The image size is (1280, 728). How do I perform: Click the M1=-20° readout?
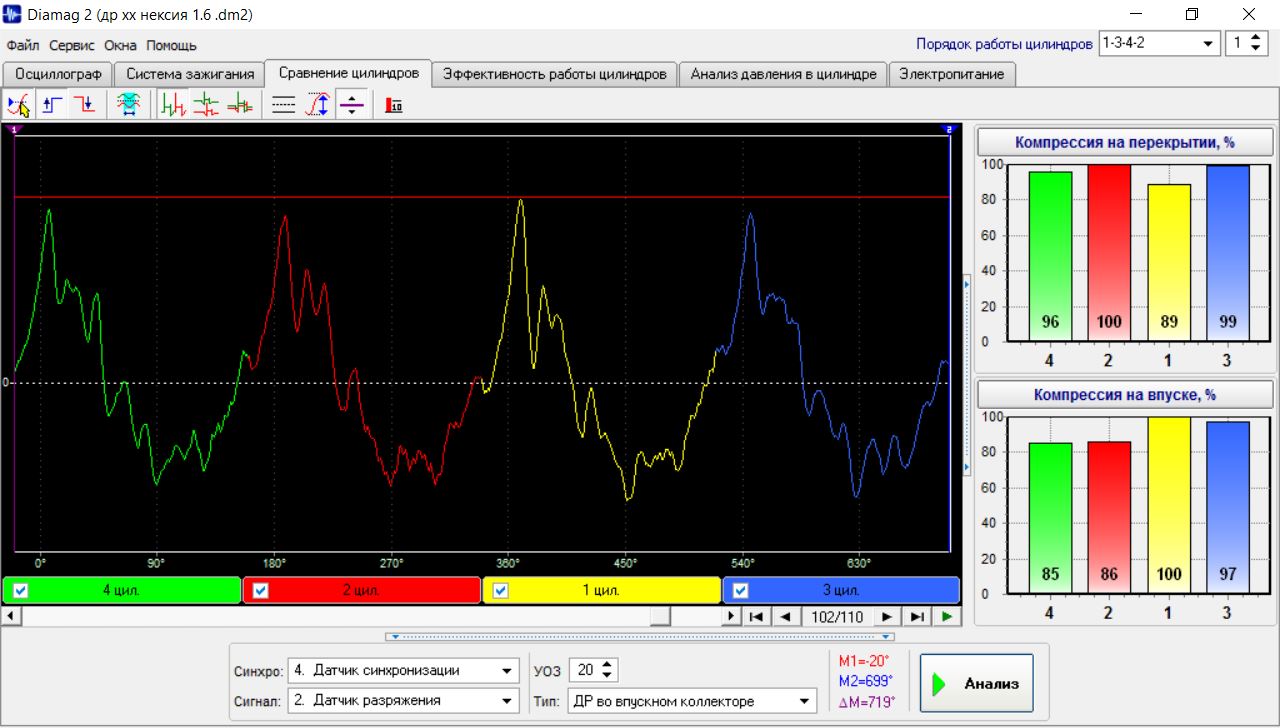point(864,661)
